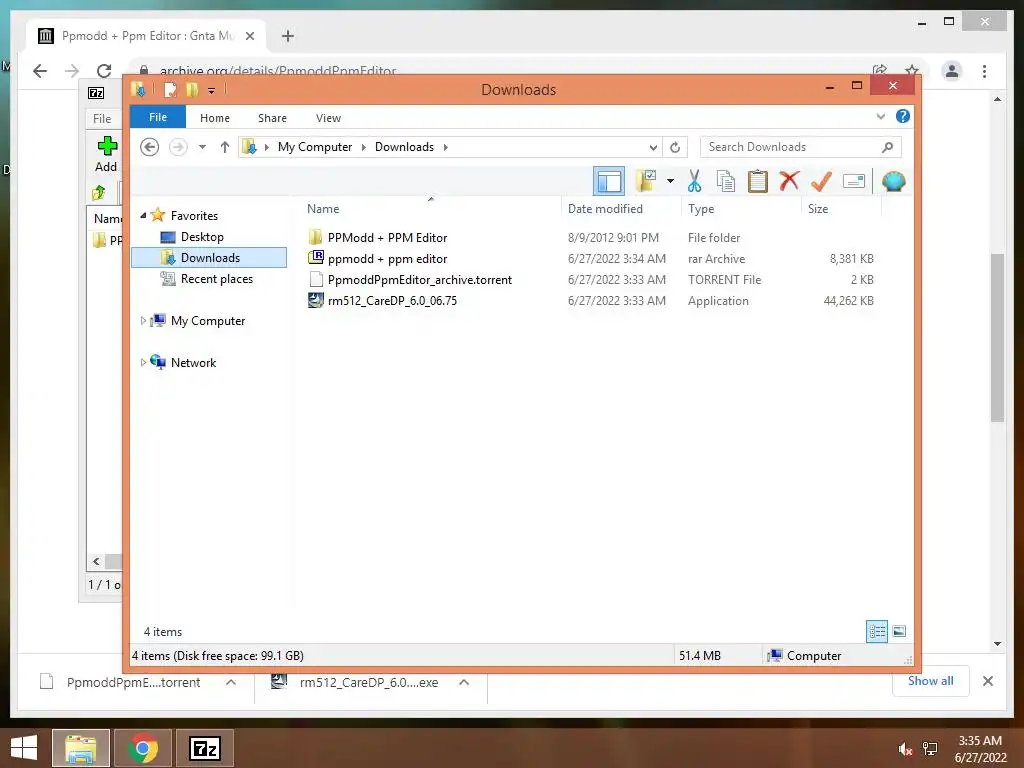1024x768 pixels.
Task: Click the folder options toolbar icon
Action: point(646,181)
